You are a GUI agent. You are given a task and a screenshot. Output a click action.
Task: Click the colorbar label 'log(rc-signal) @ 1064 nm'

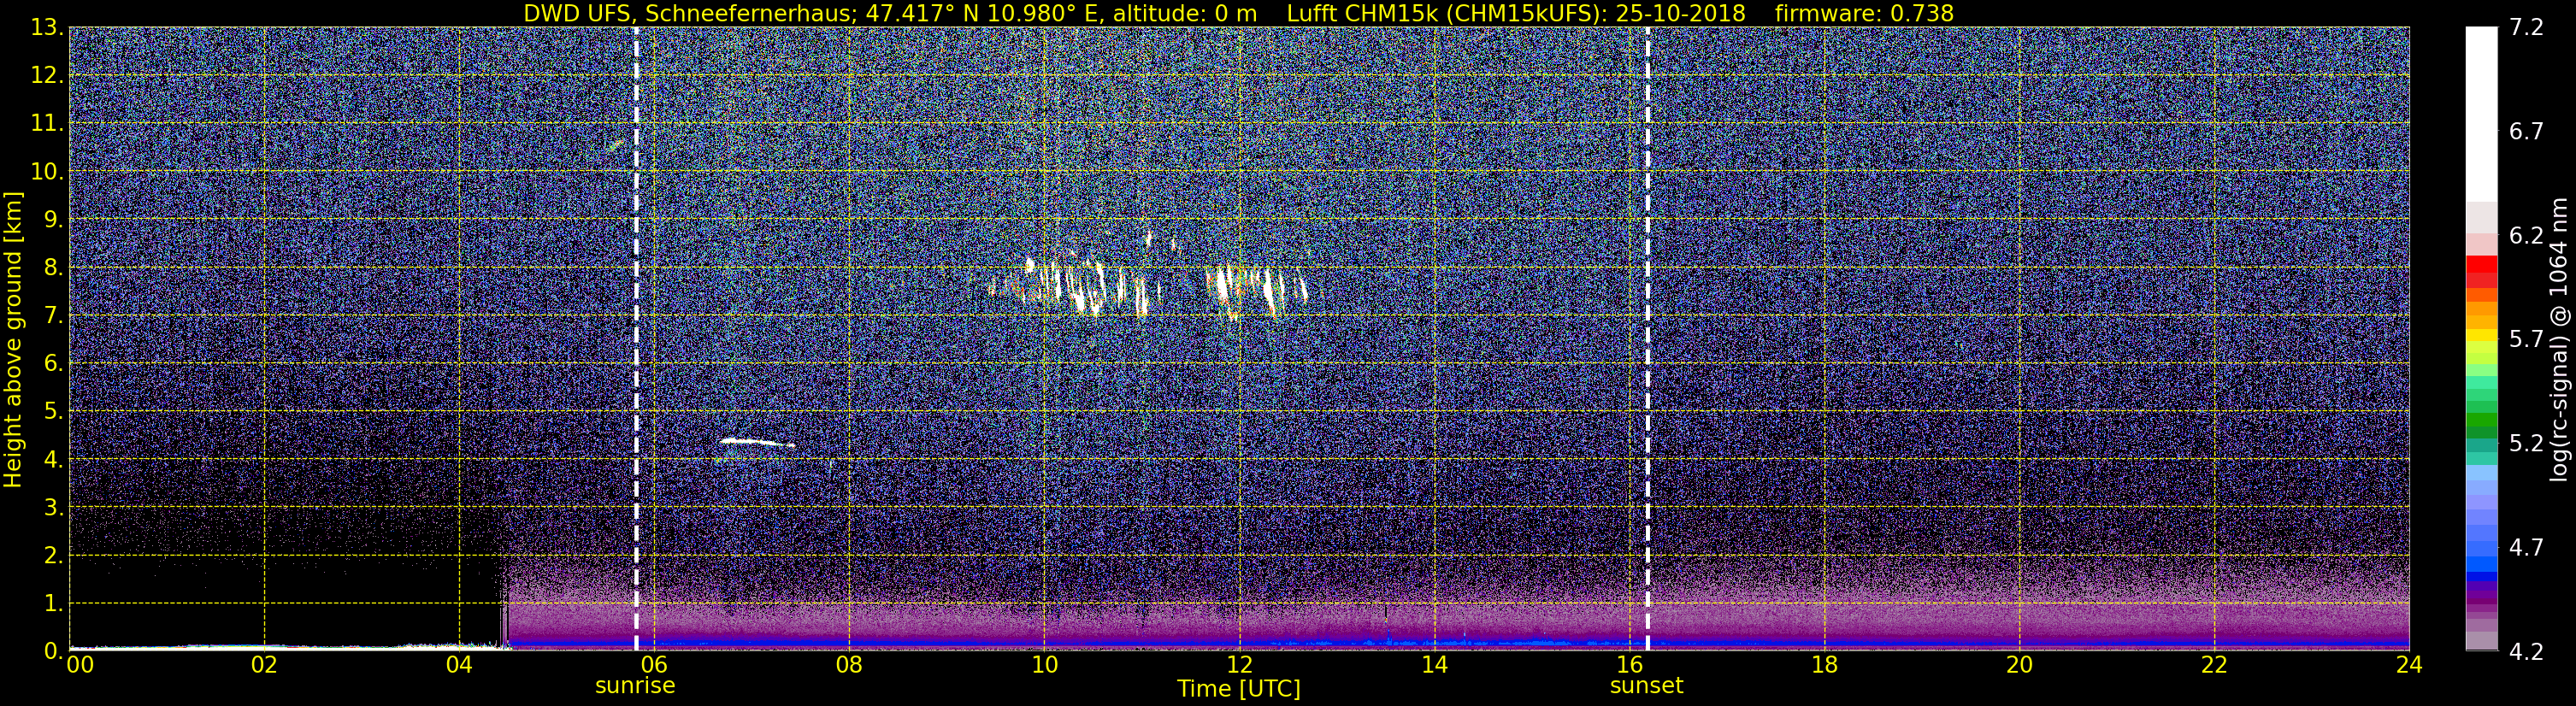(x=2559, y=339)
